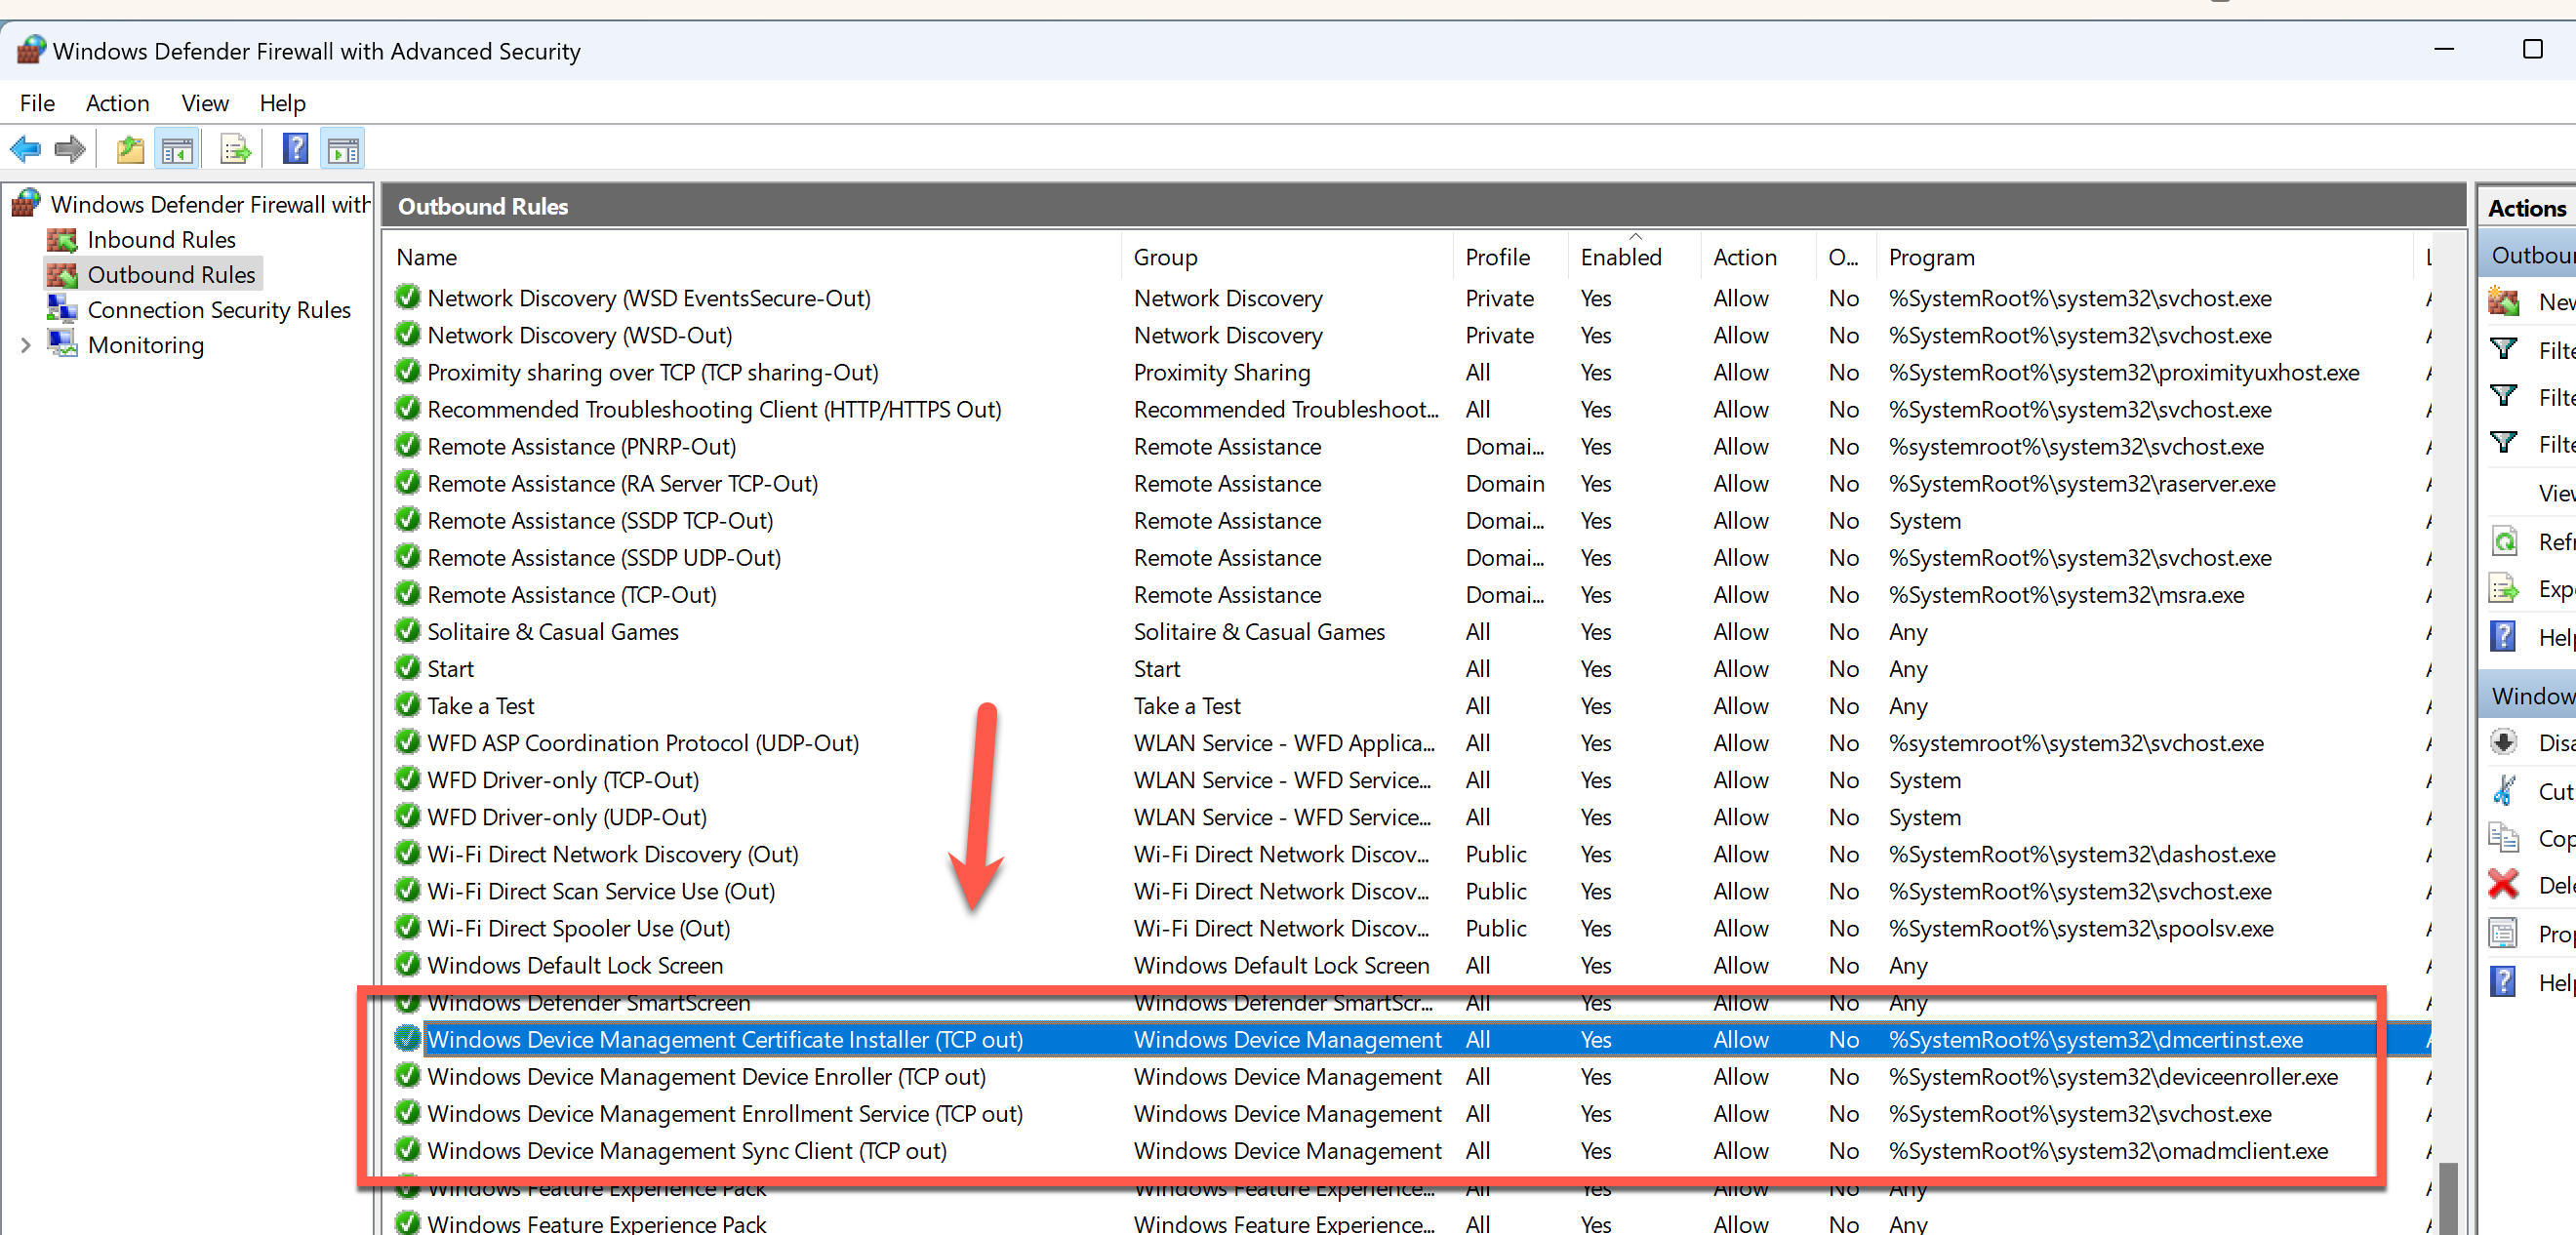
Task: Select Outbound Rules in the tree
Action: coord(171,274)
